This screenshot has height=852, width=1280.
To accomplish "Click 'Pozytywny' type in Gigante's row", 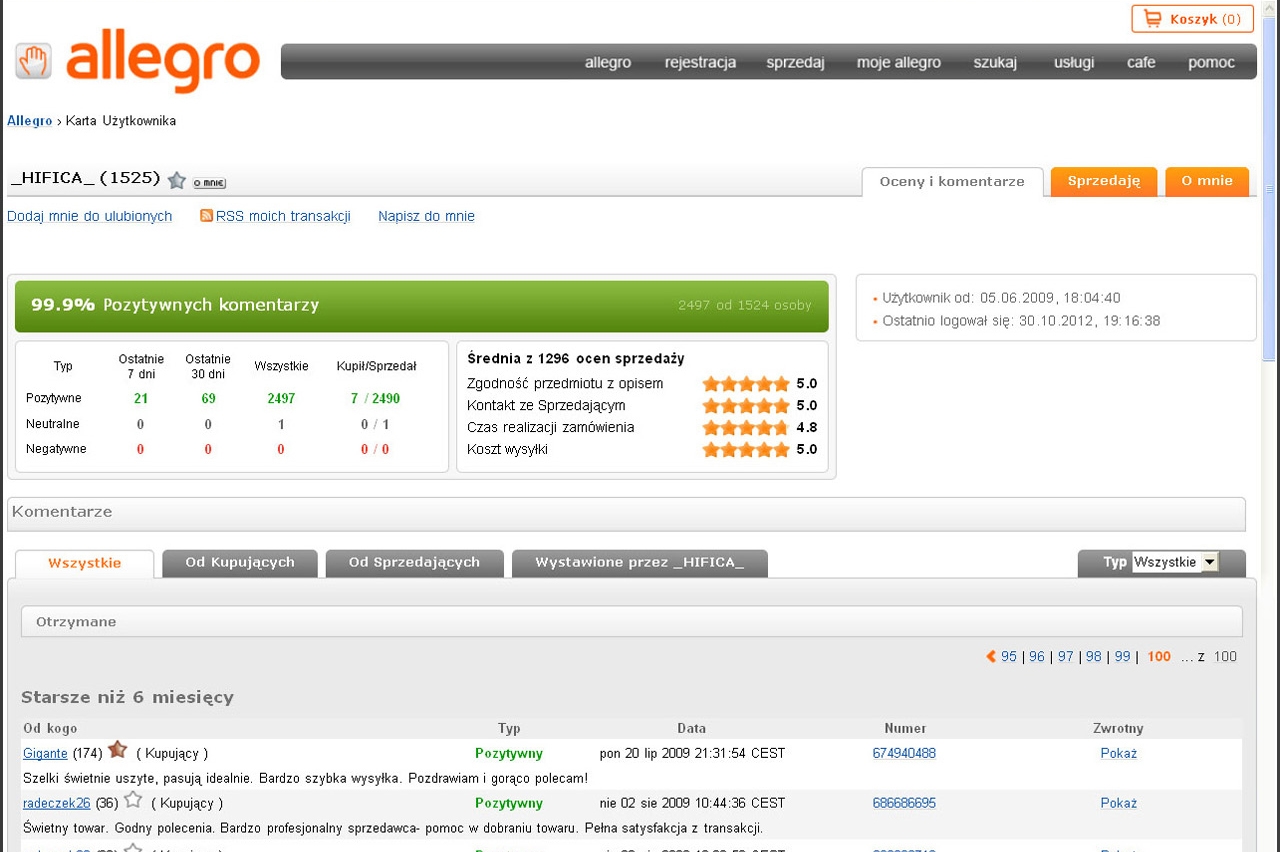I will point(509,753).
